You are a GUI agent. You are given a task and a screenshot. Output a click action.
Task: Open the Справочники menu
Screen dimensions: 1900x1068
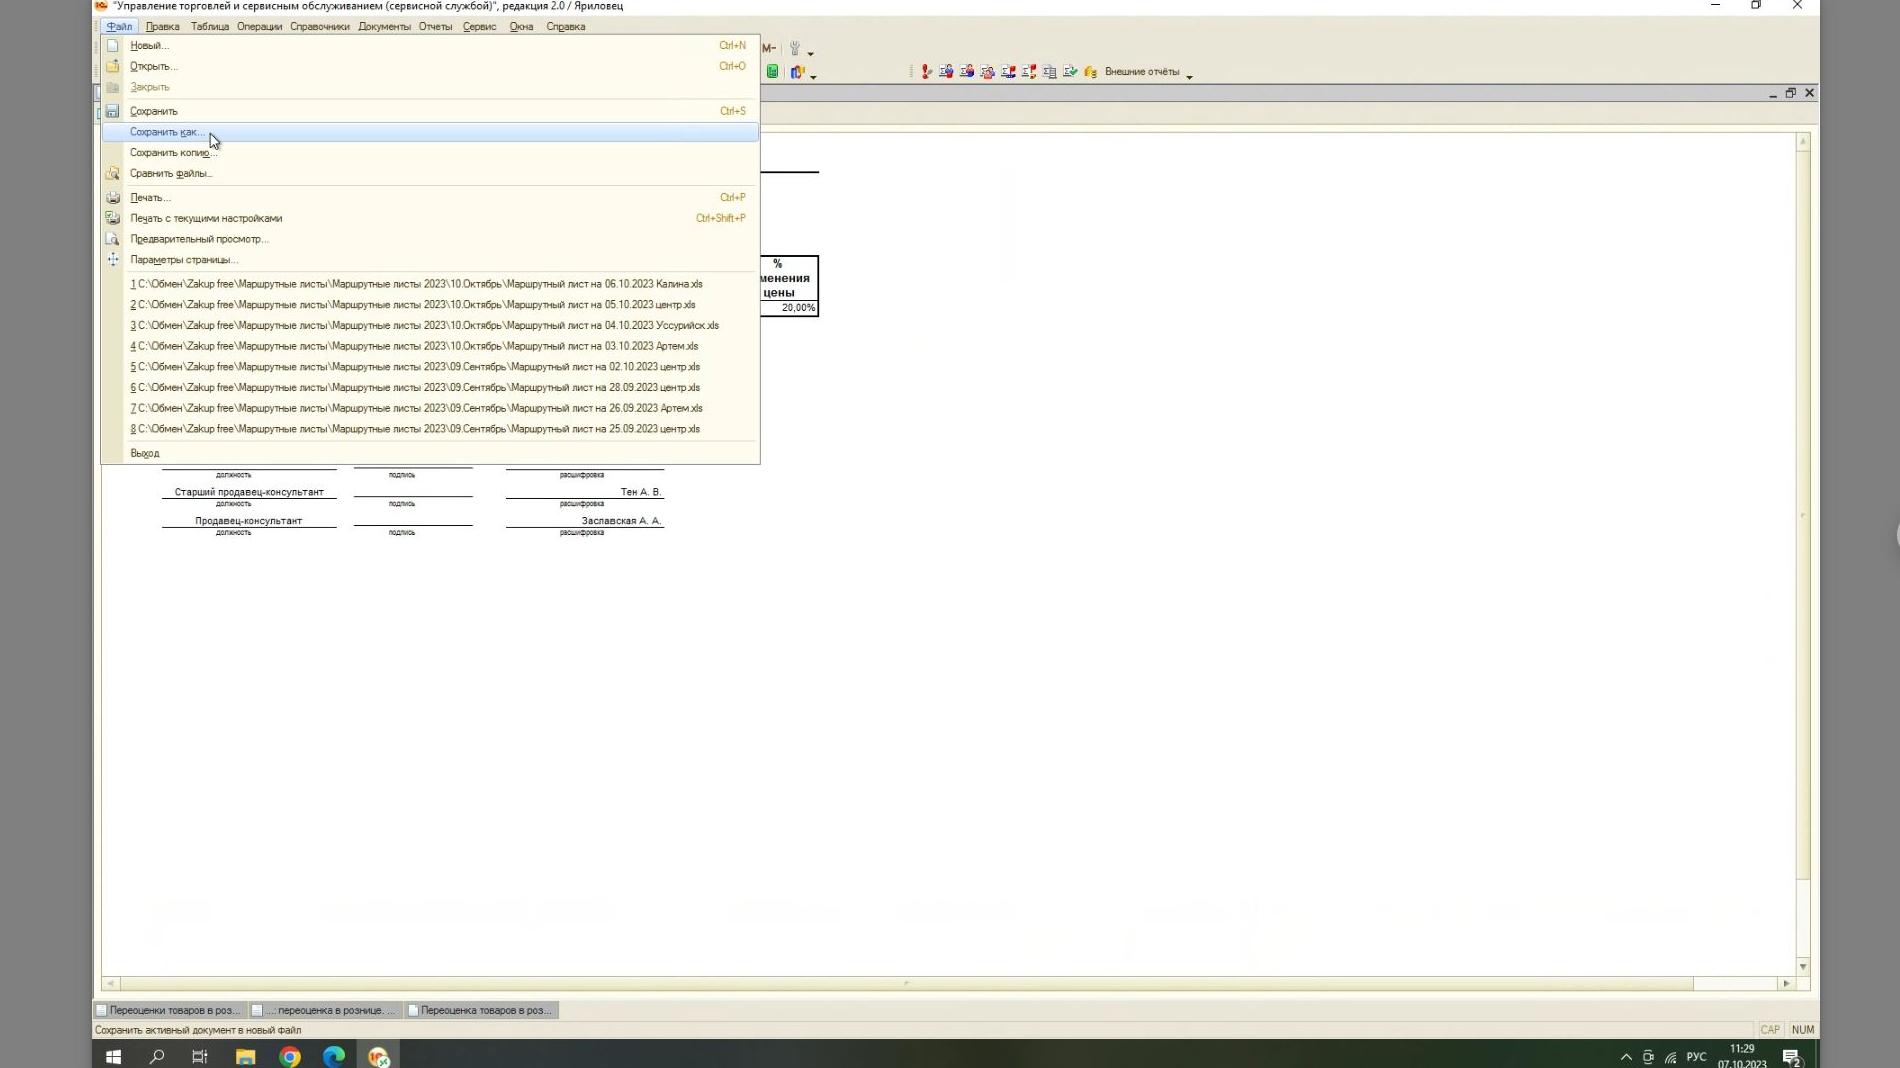tap(320, 27)
